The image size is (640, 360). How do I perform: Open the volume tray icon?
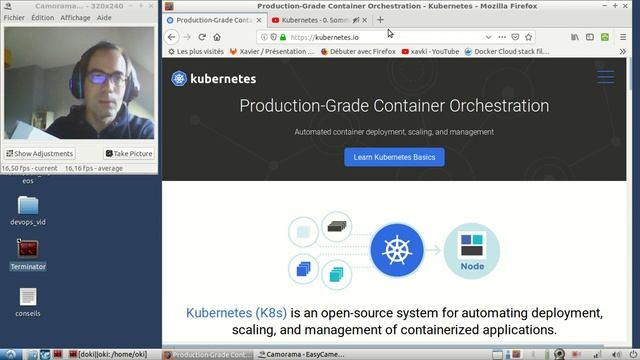pos(616,354)
